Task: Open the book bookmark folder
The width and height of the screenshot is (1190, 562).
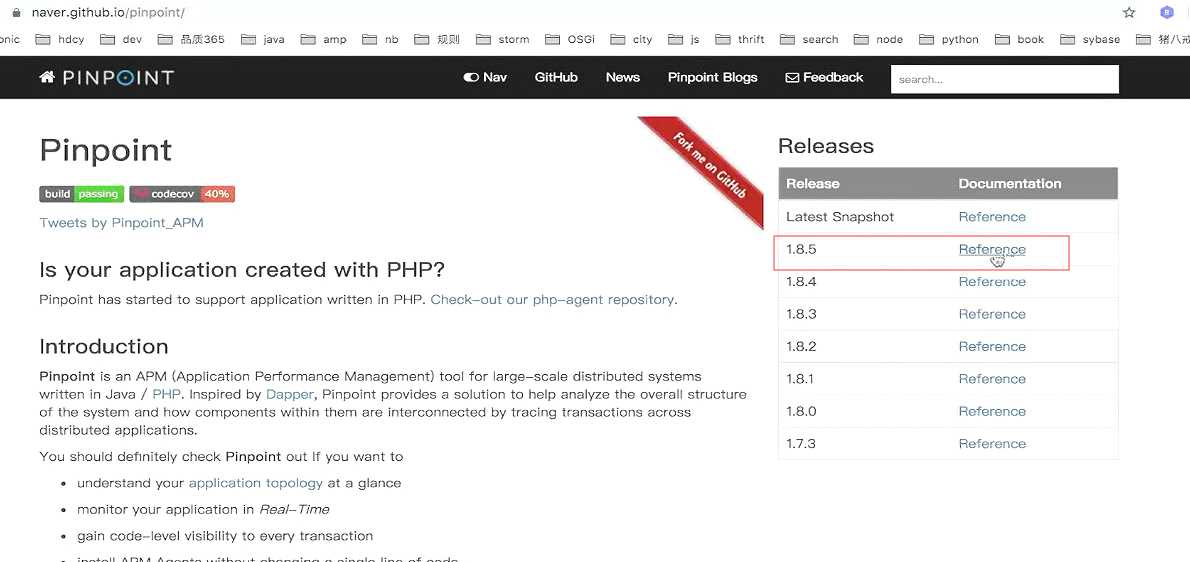Action: click(1019, 39)
